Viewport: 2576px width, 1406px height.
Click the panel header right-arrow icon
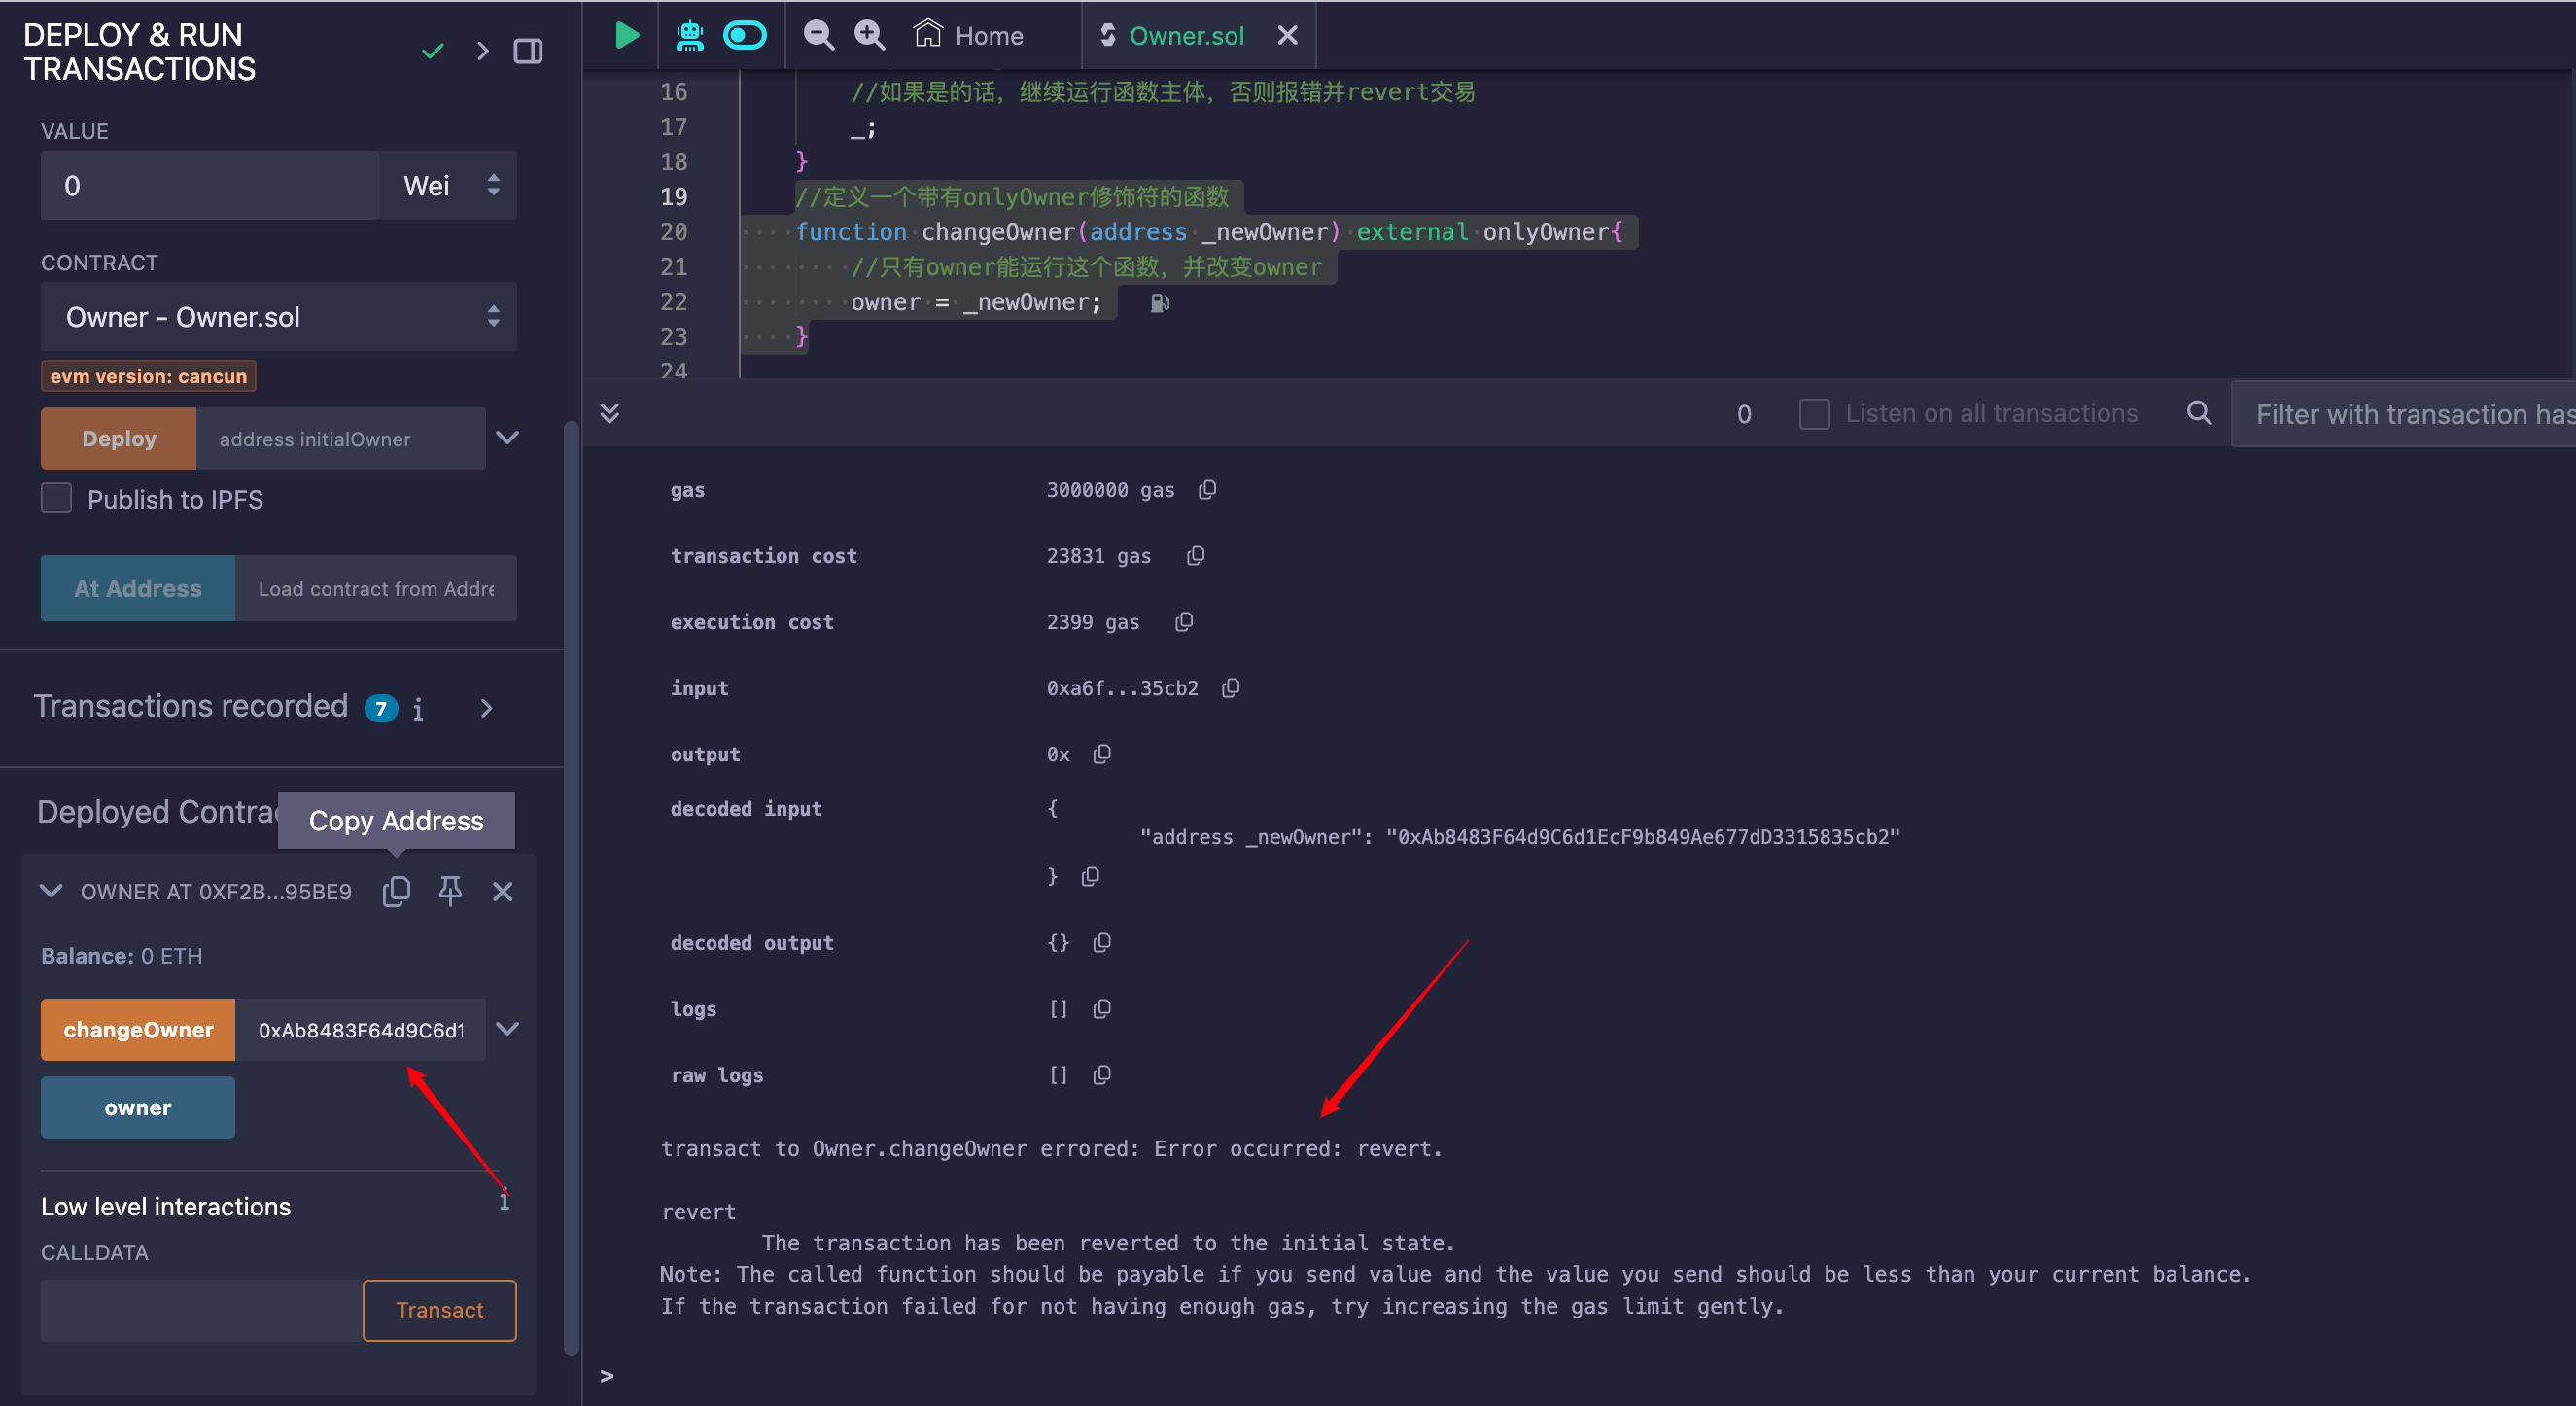(x=483, y=51)
